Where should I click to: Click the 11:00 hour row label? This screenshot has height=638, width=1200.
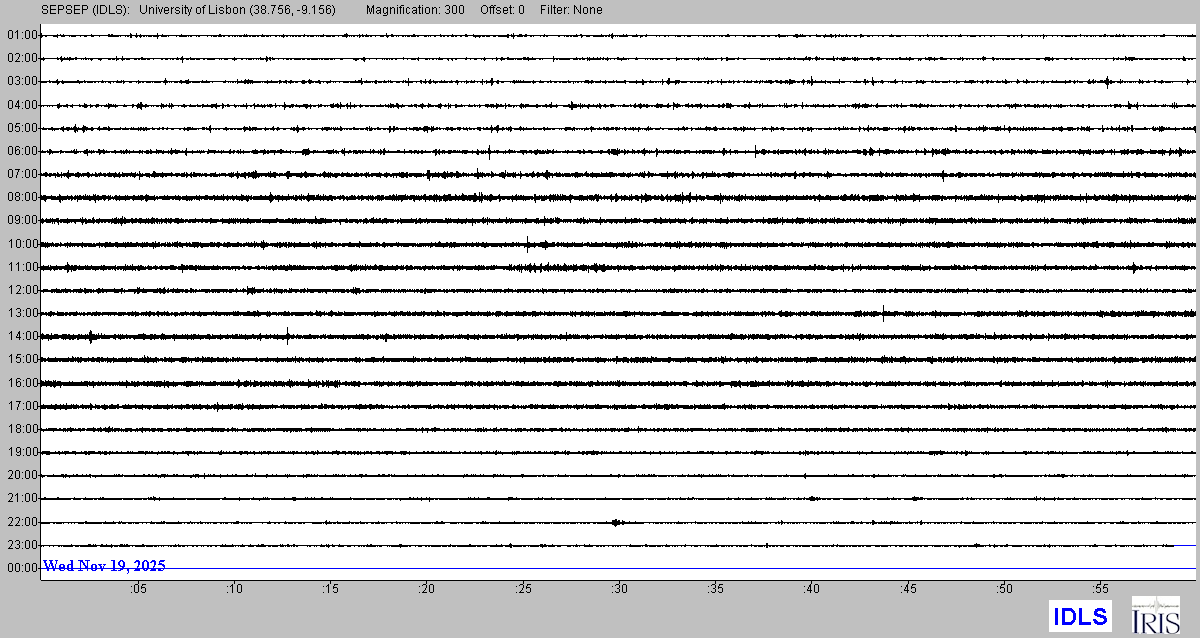(x=22, y=267)
